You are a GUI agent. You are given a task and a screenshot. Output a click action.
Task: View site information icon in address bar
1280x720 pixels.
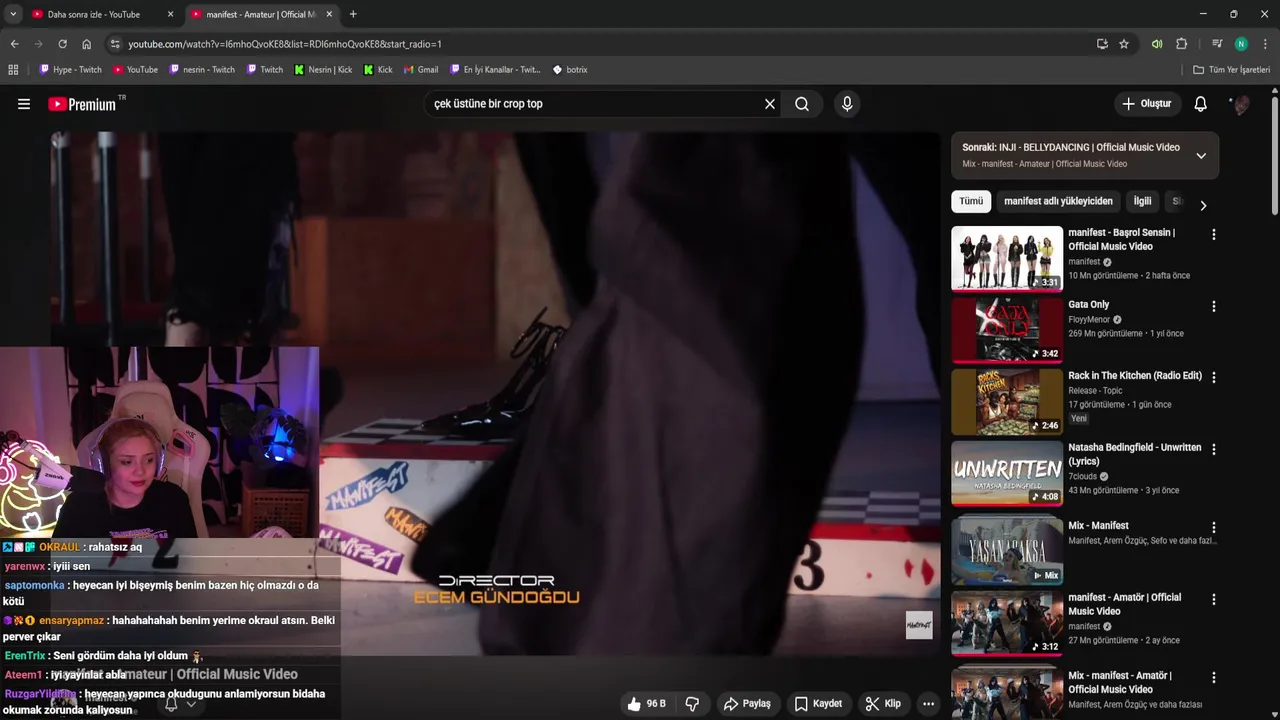coord(115,44)
